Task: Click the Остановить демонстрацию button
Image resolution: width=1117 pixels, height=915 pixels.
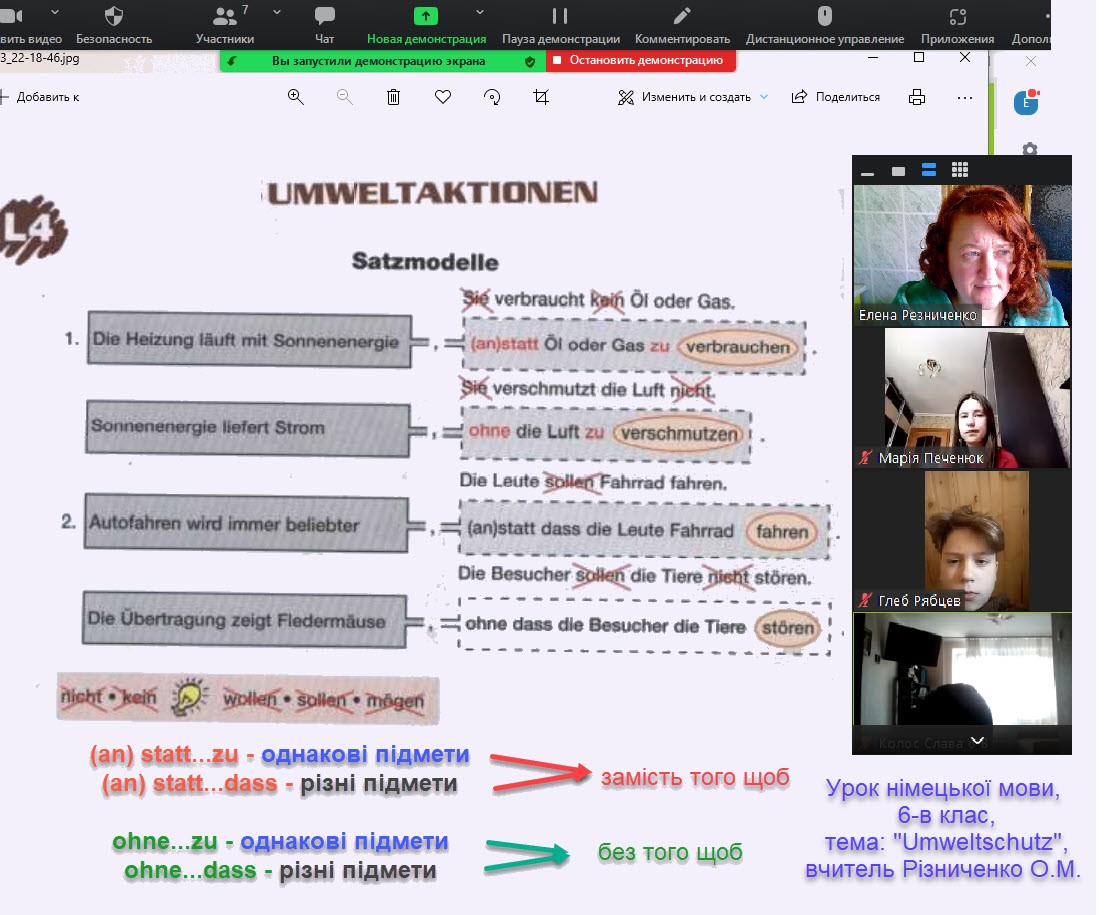Action: pos(640,60)
